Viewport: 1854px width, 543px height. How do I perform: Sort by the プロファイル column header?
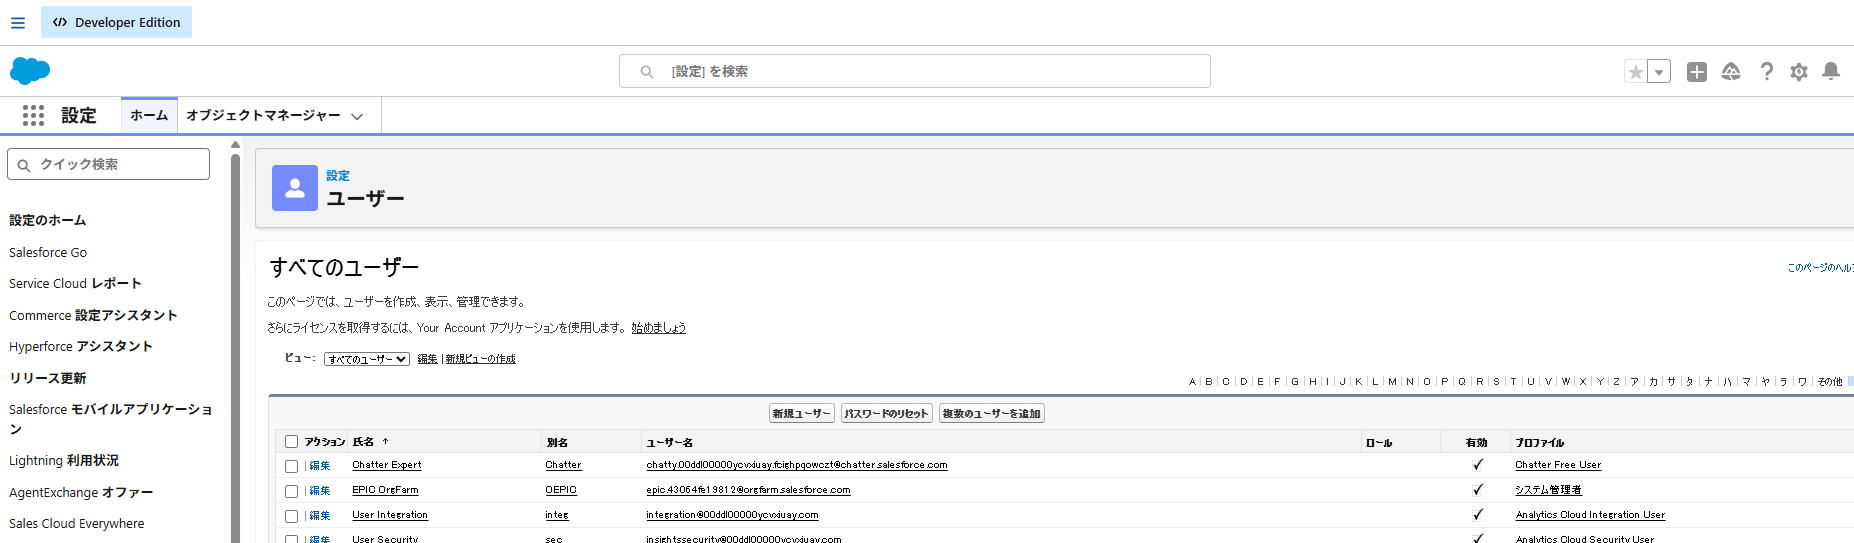tap(1539, 442)
